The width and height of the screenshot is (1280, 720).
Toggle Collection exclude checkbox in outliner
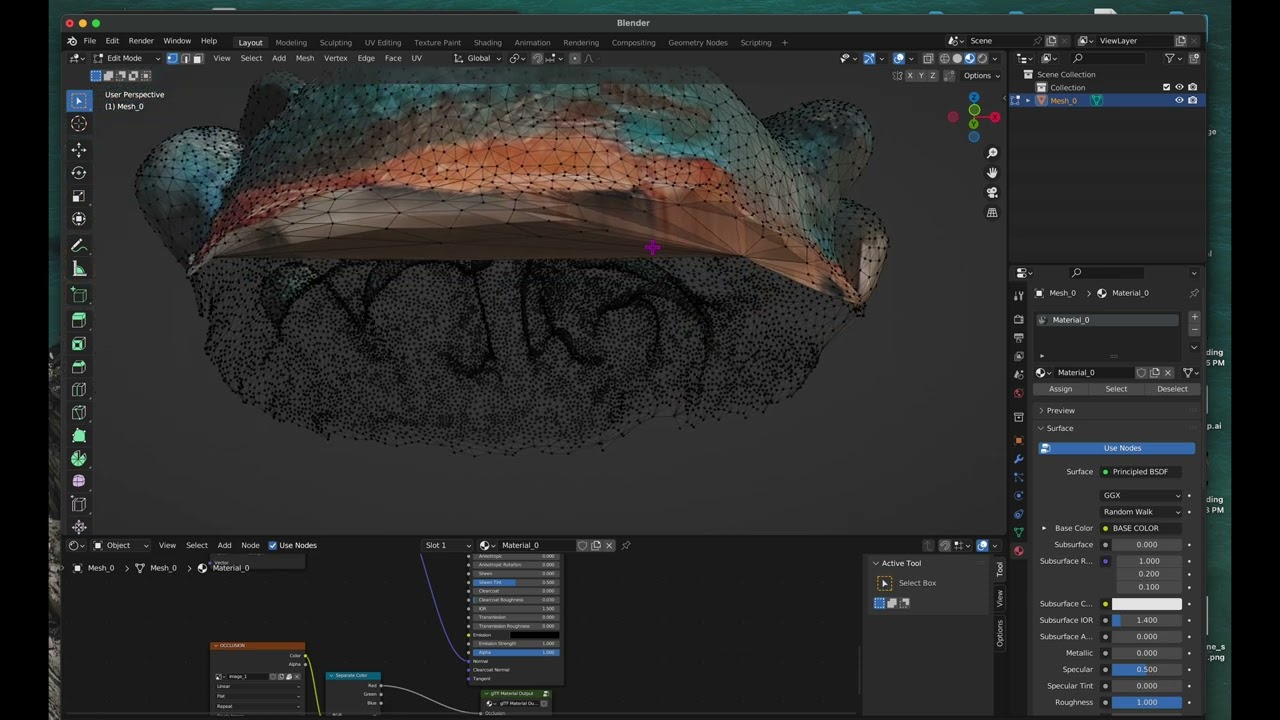tap(1166, 87)
